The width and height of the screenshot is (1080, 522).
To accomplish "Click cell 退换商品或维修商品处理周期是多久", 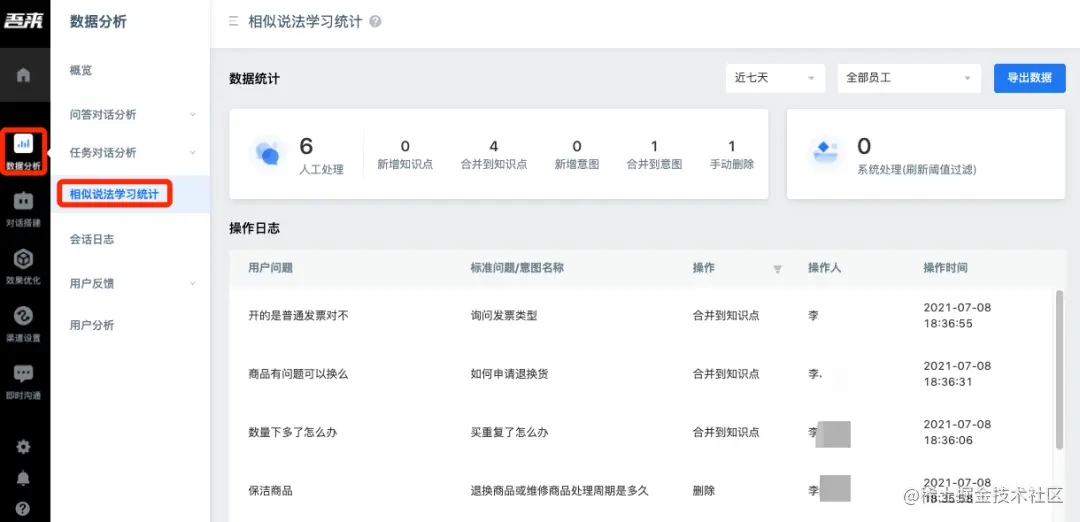I will 559,491.
